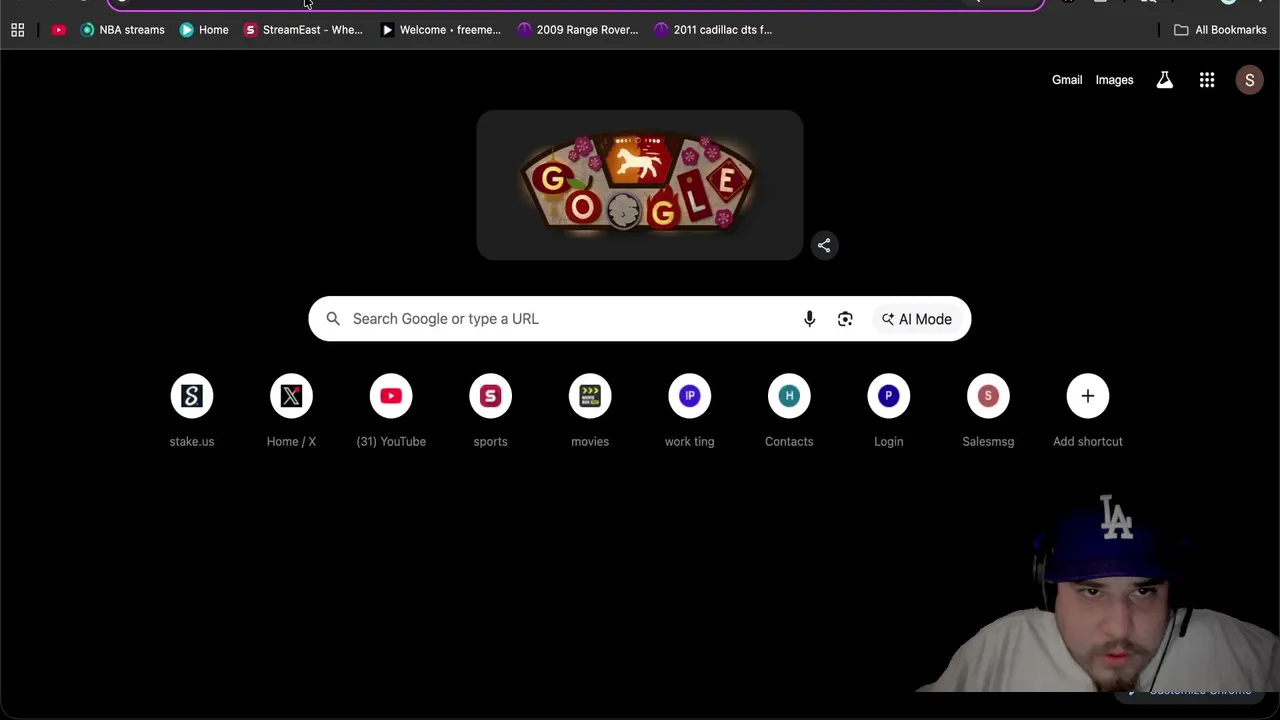Search by image with Google Lens
Image resolution: width=1280 pixels, height=720 pixels.
[x=845, y=319]
